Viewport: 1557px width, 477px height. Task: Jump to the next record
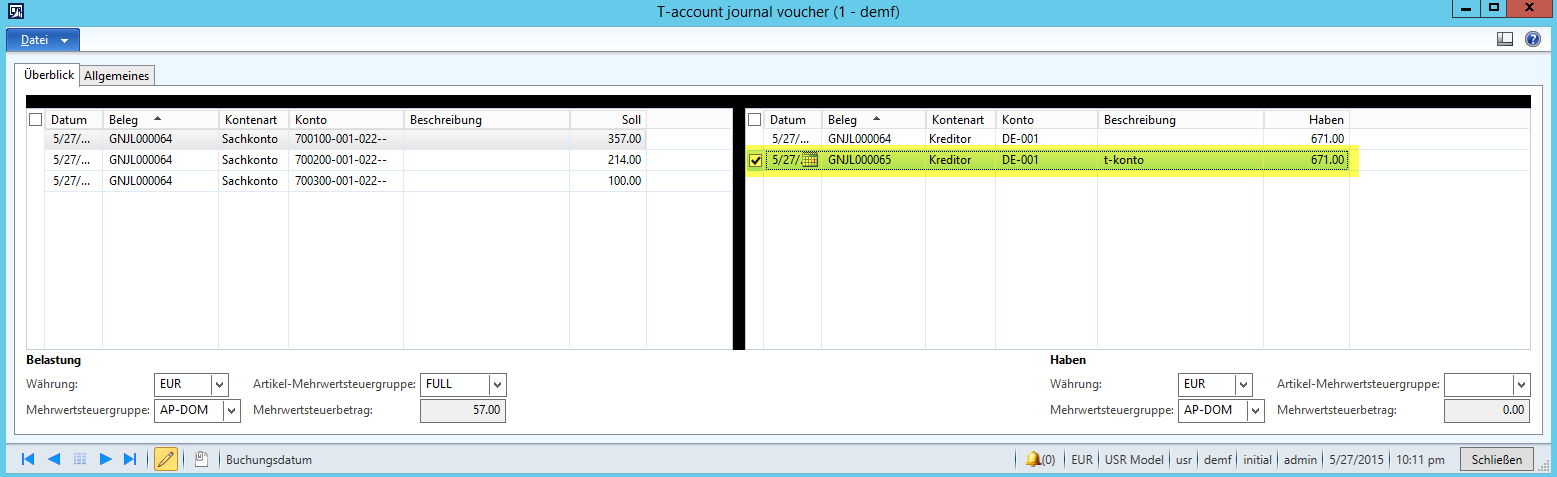[x=105, y=460]
